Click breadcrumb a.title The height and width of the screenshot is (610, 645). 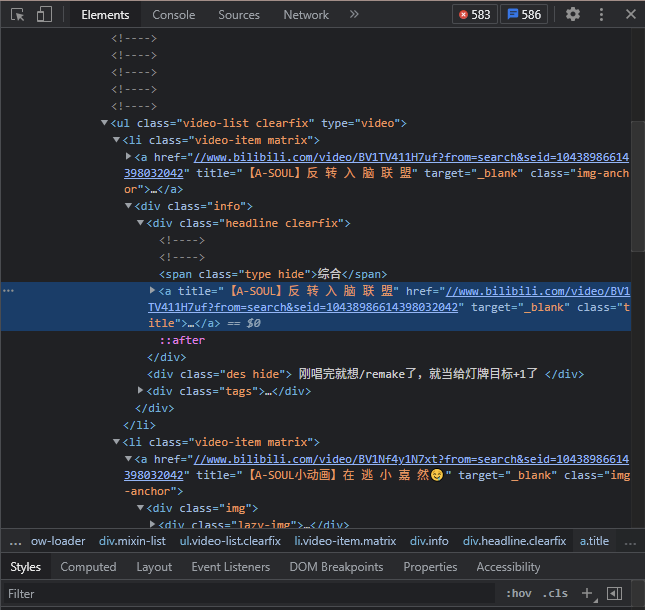click(x=594, y=541)
